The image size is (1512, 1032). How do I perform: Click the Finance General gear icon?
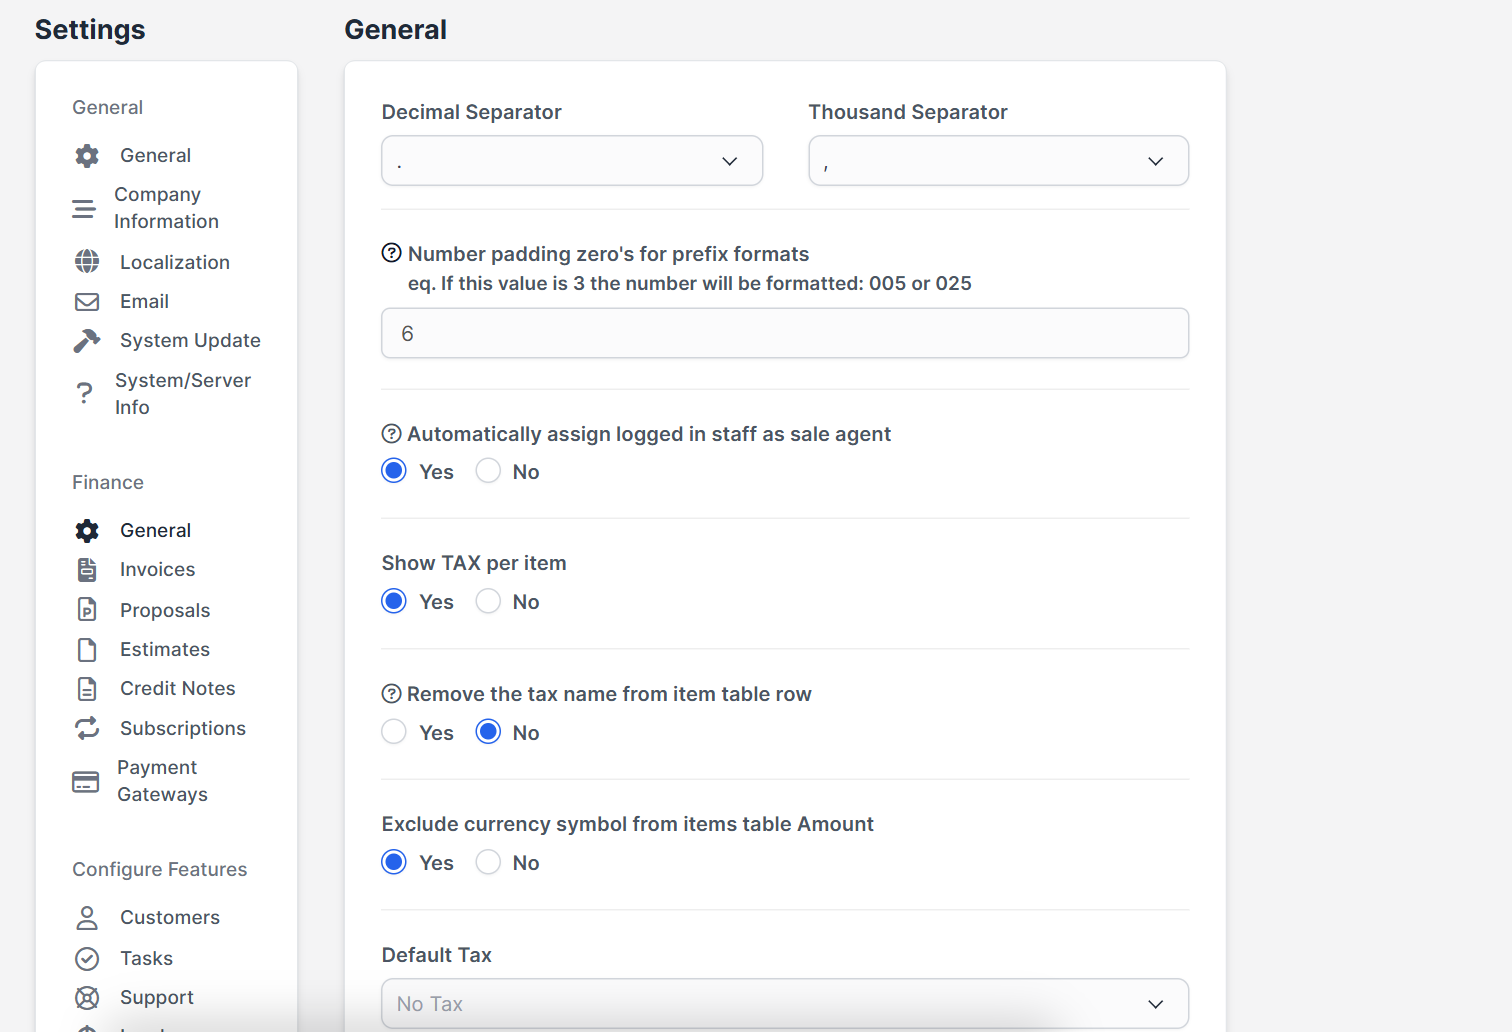pos(87,530)
